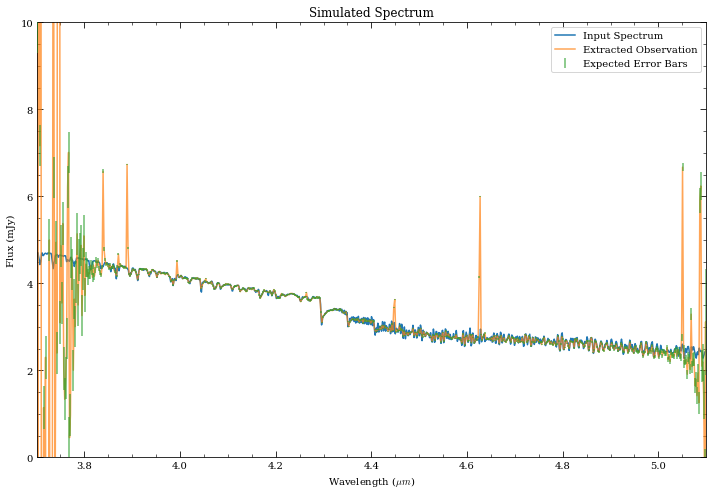Click y-axis tick label 2
713x495 pixels.
coord(30,371)
